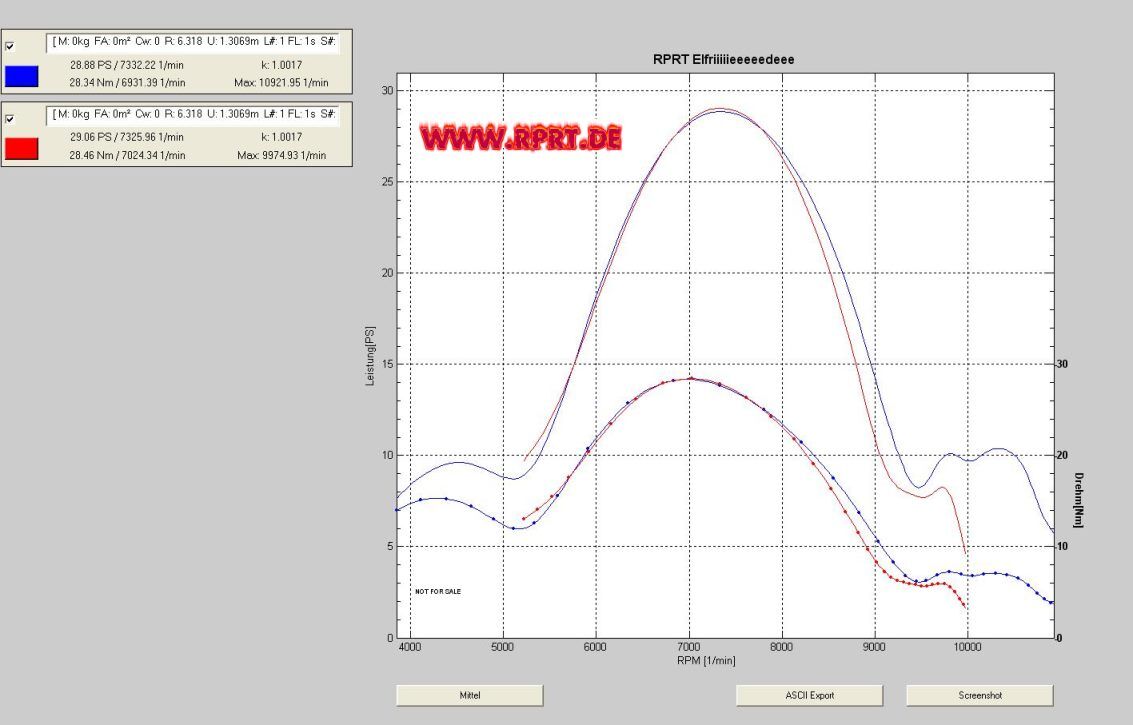Click the red run's 28.46 Nm readout
The width and height of the screenshot is (1133, 725).
[x=126, y=155]
